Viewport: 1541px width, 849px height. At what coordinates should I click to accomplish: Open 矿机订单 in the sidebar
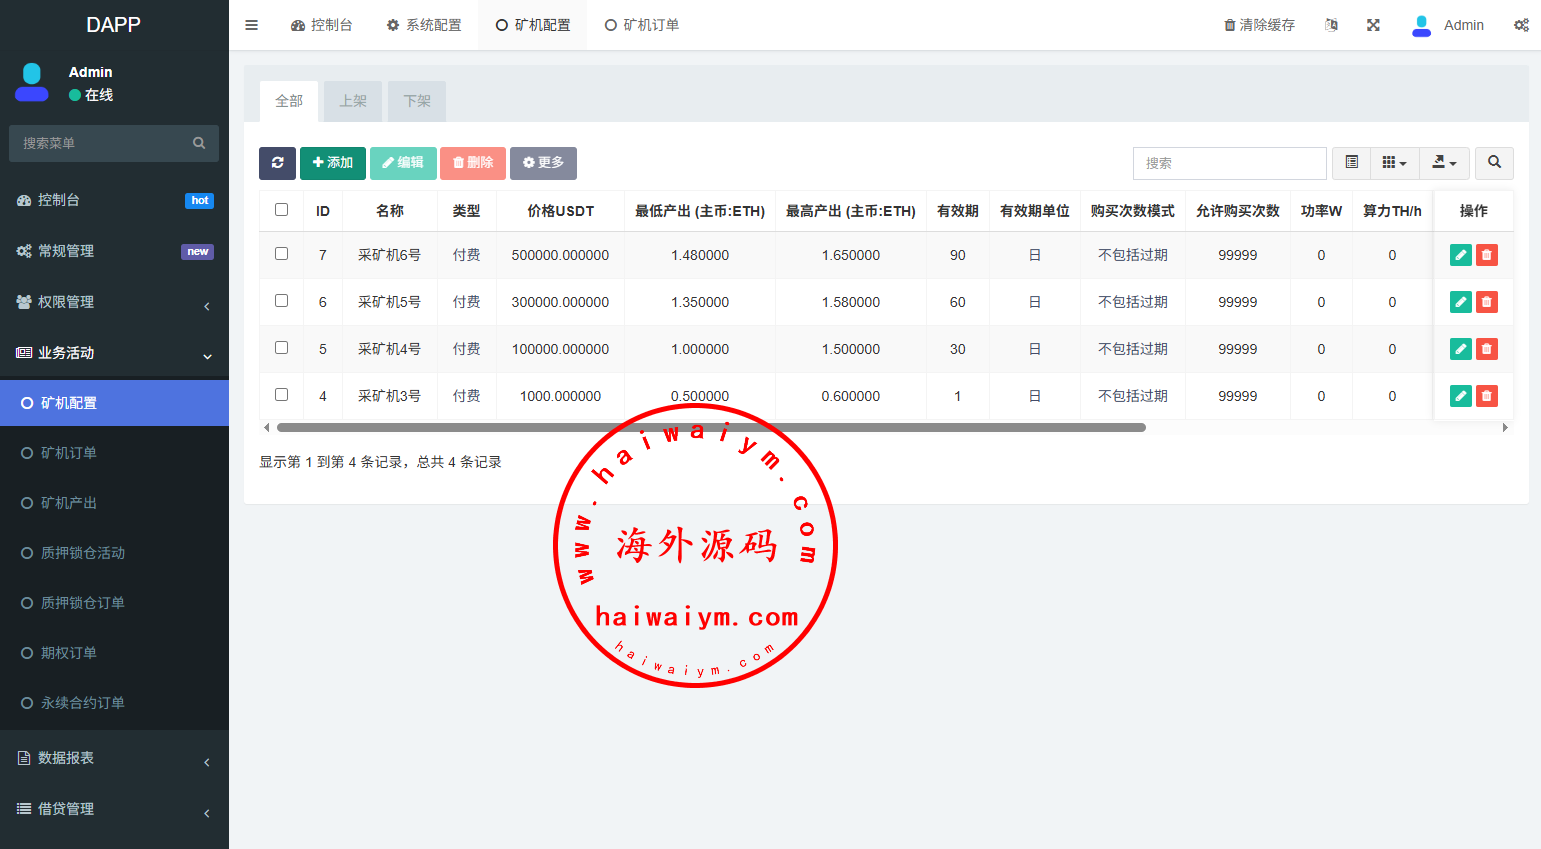[69, 453]
